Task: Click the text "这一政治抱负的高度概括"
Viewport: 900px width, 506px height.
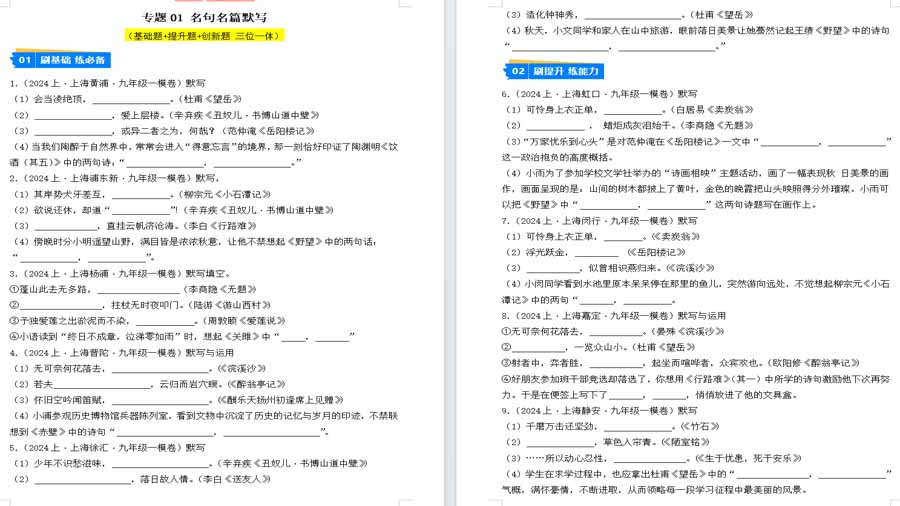Action: (557, 157)
